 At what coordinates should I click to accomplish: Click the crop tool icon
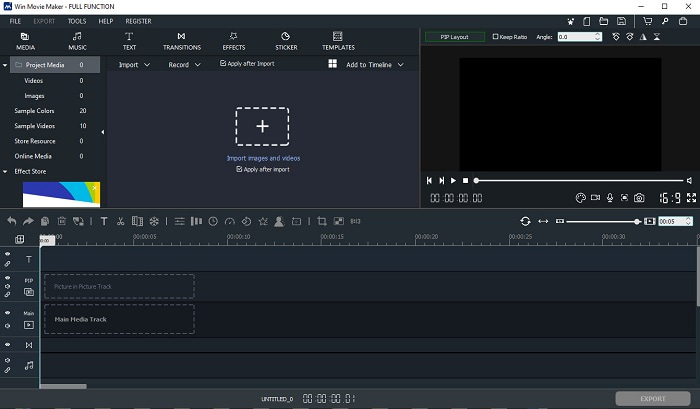pos(322,221)
